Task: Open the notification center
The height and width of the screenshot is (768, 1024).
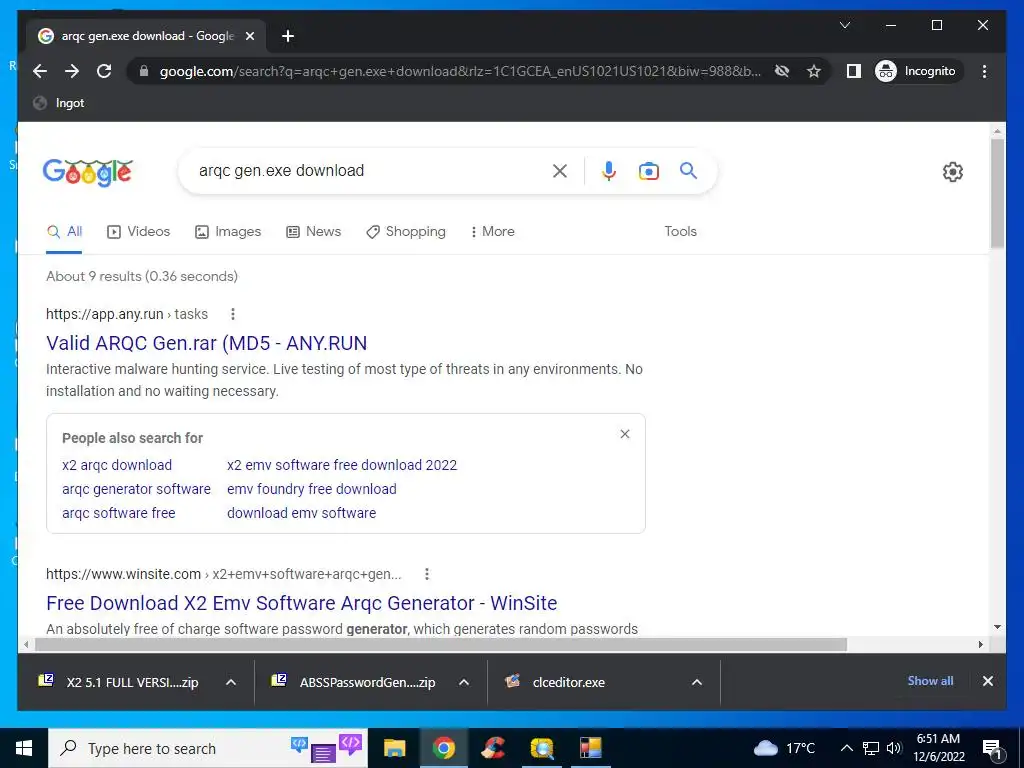Action: (x=992, y=748)
